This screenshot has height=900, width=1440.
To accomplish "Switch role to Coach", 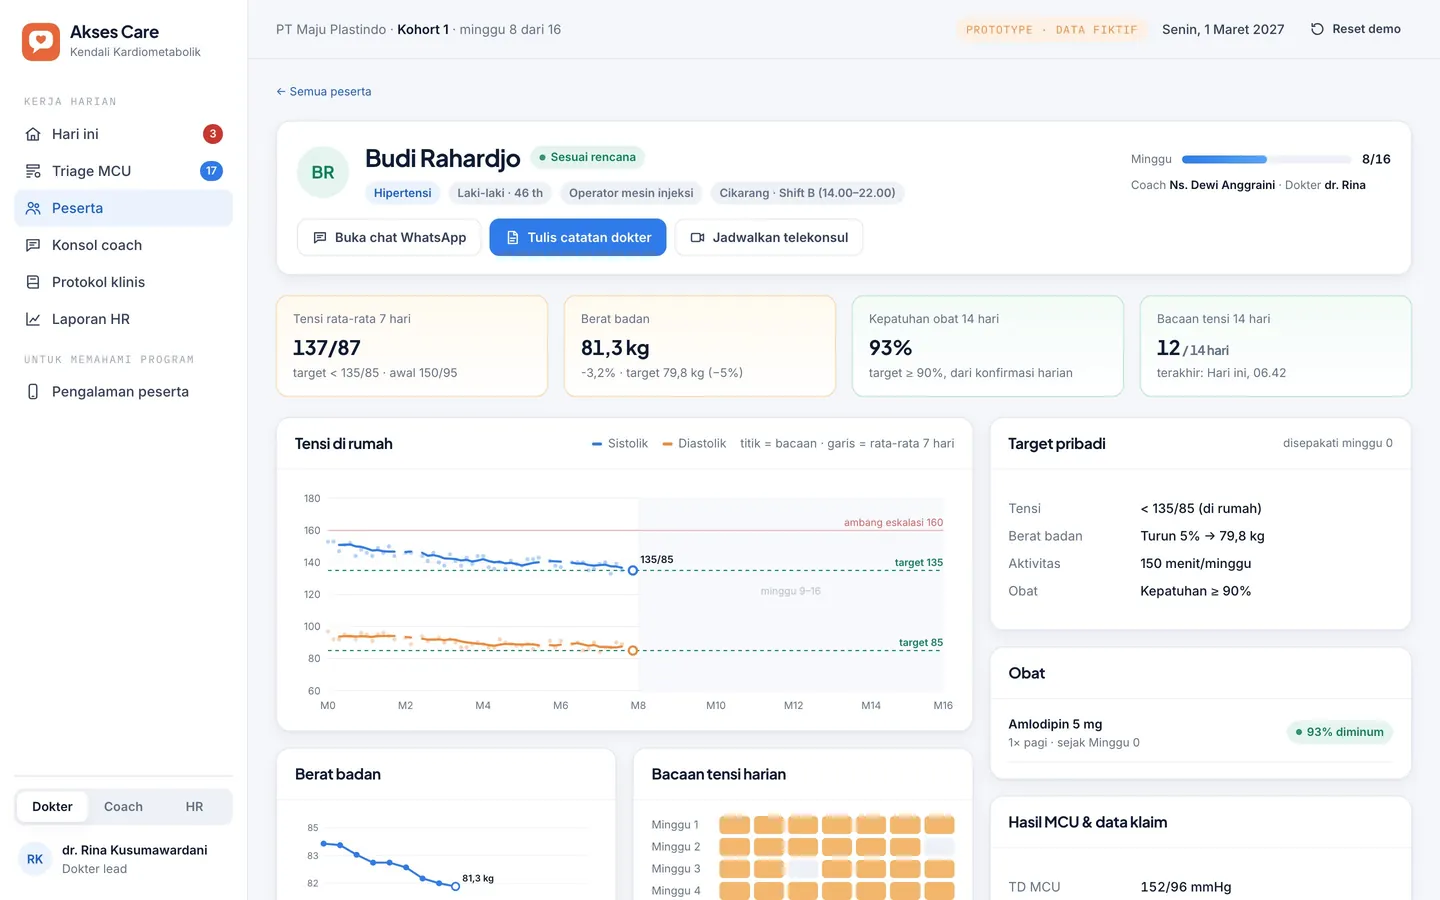I will click(123, 807).
